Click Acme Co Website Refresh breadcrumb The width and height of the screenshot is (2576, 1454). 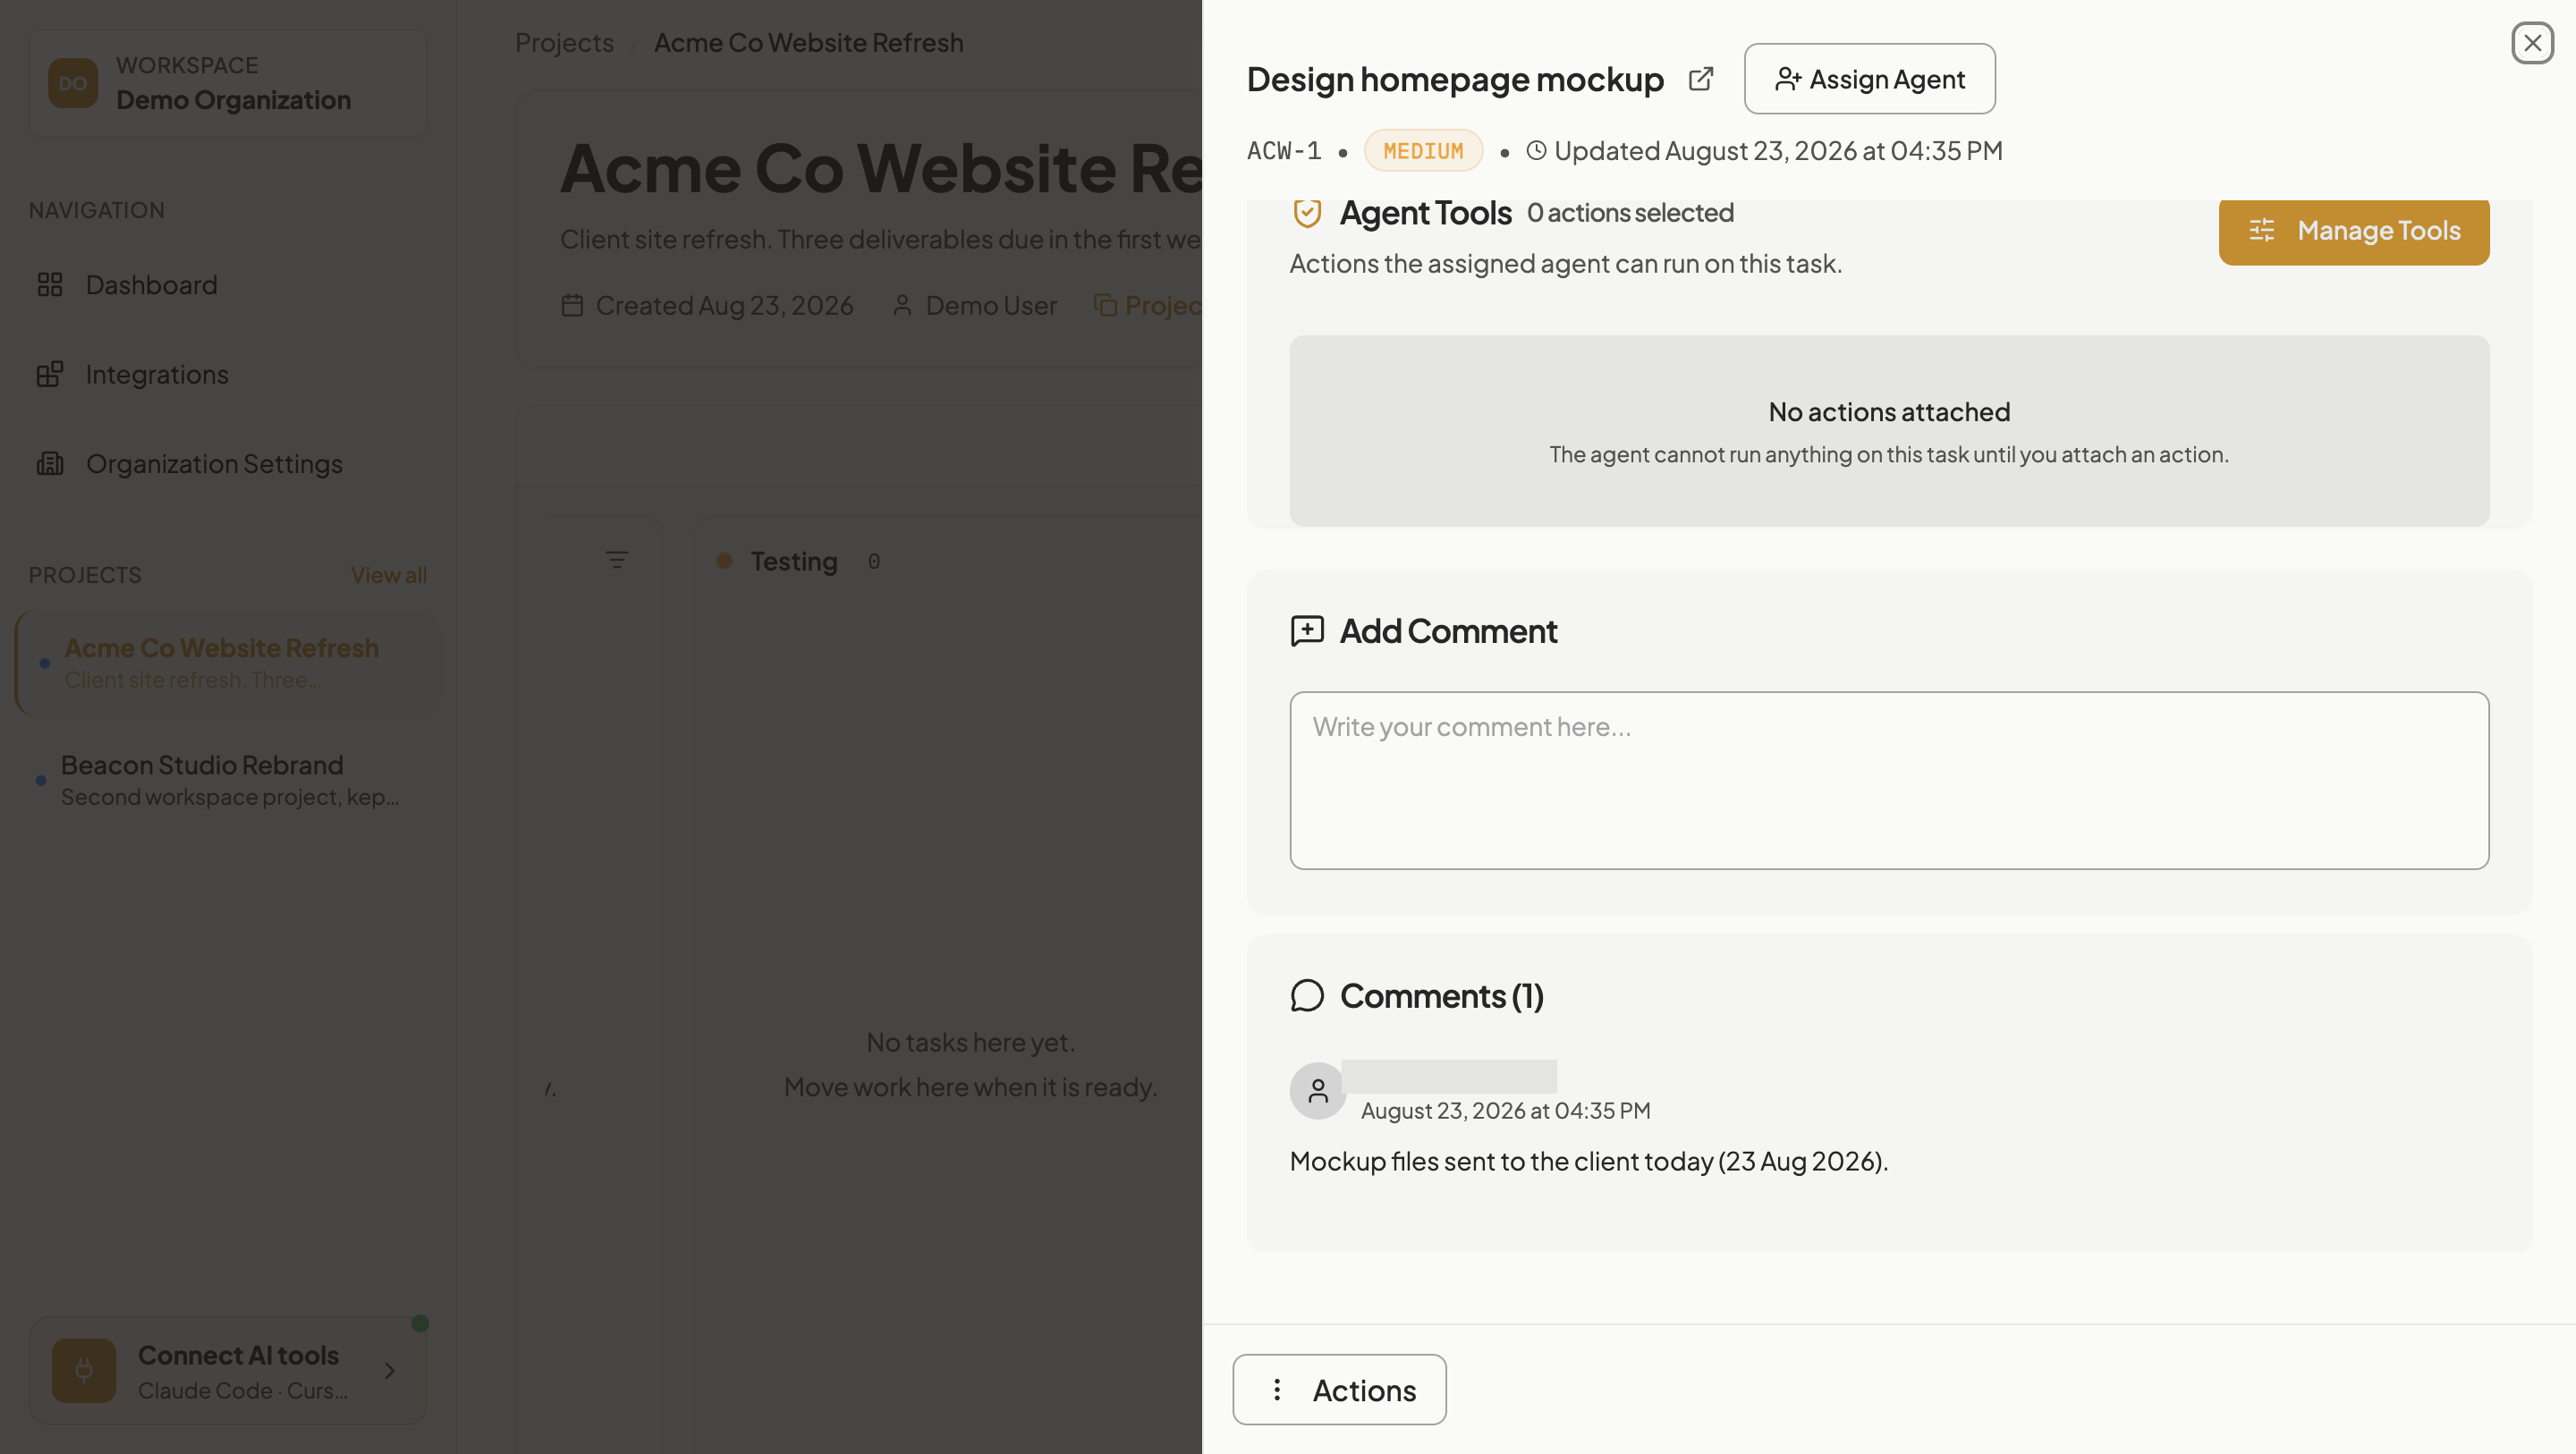[x=809, y=43]
